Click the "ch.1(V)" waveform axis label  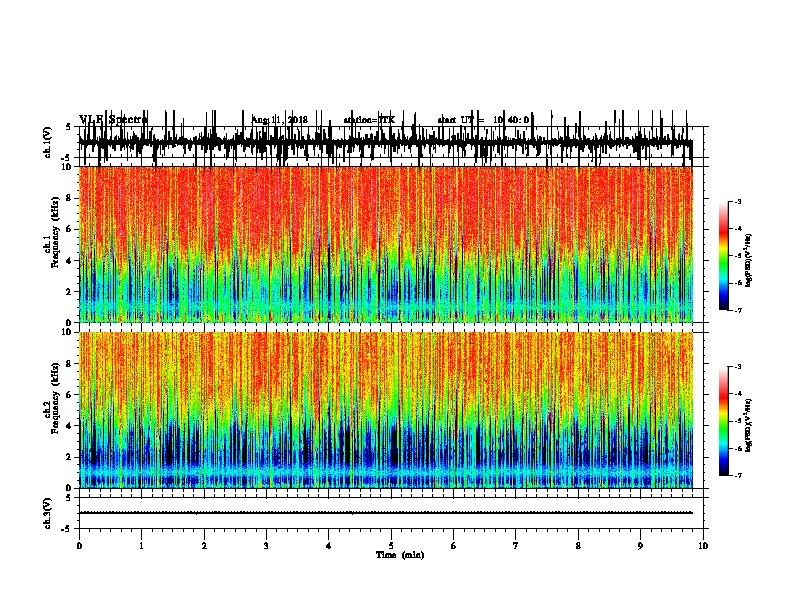click(47, 142)
